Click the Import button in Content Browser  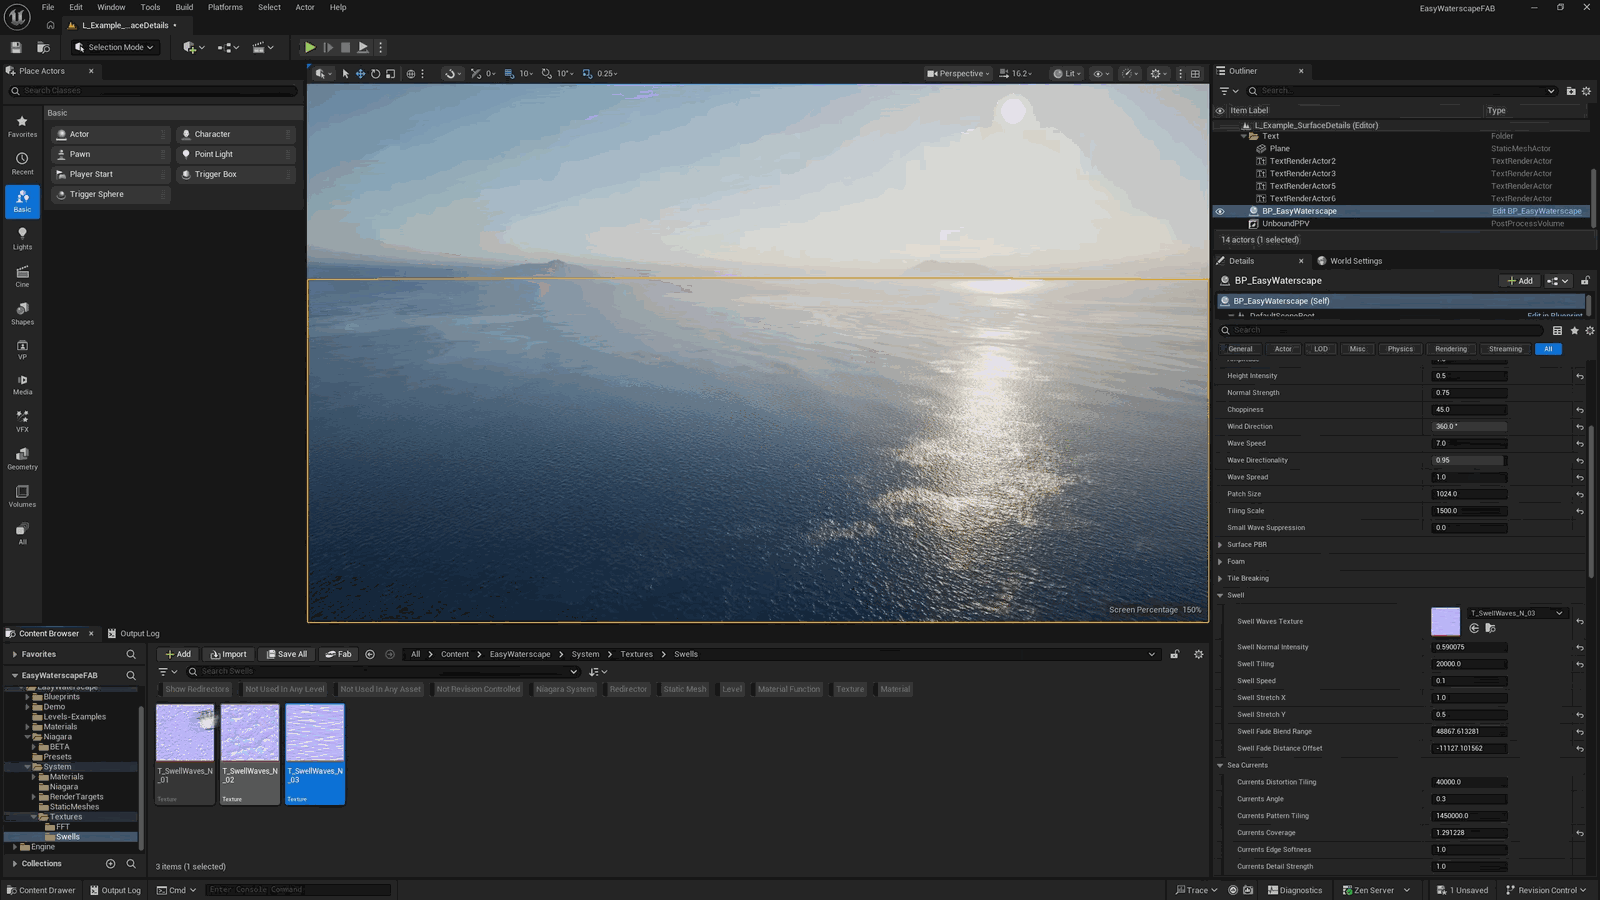228,654
